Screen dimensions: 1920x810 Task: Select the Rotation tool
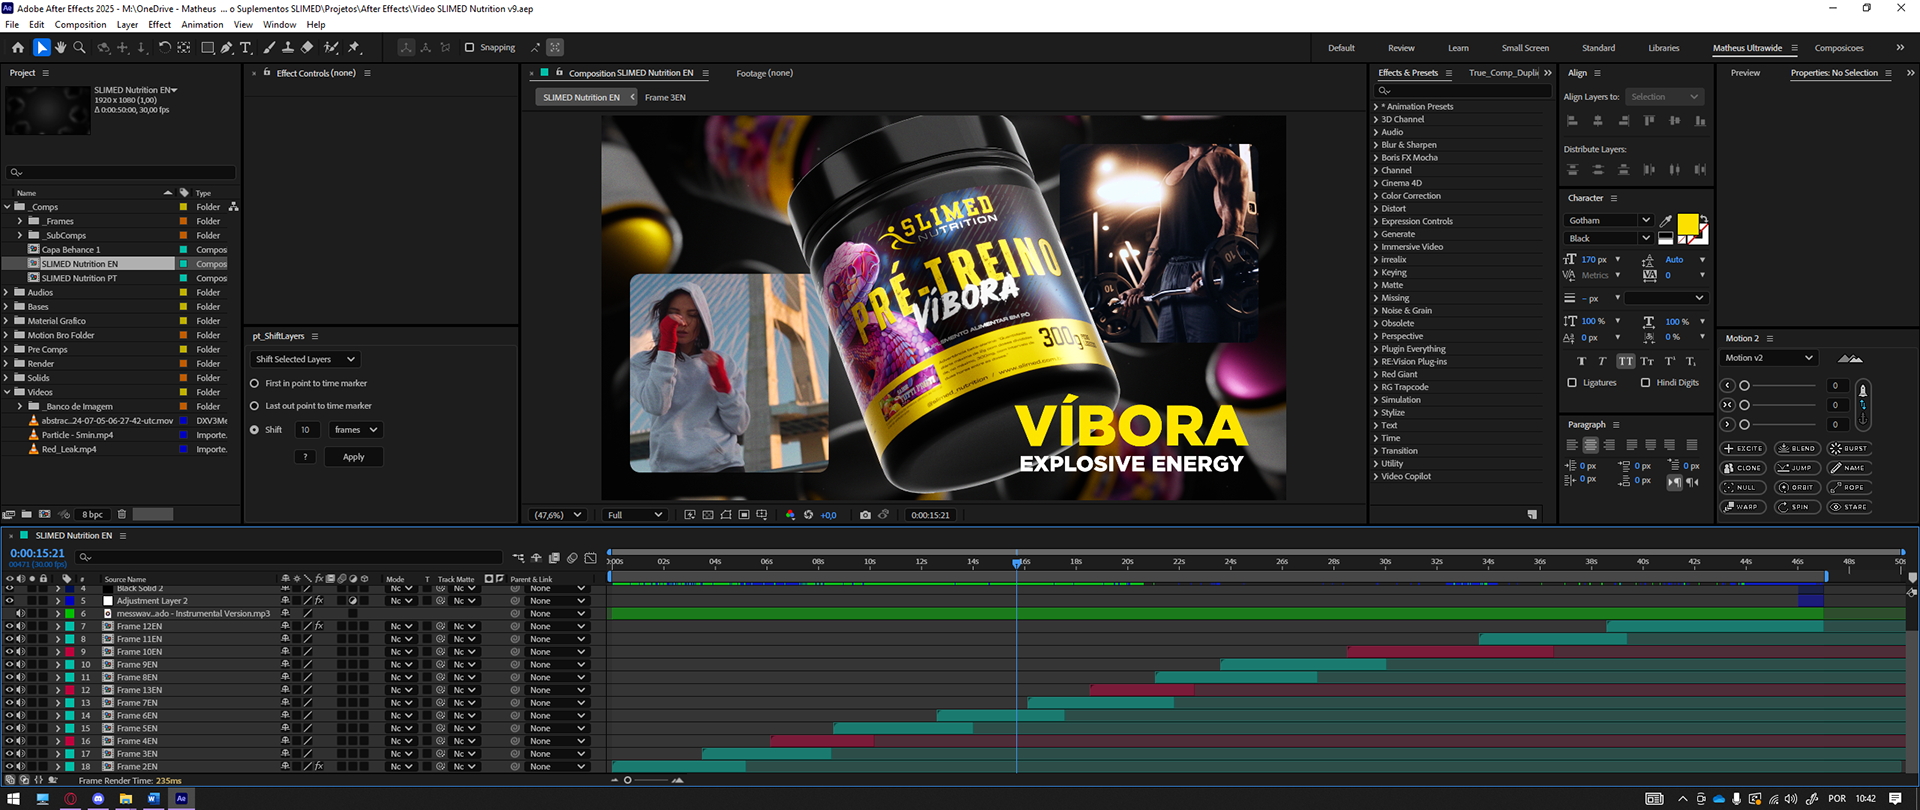[x=165, y=47]
